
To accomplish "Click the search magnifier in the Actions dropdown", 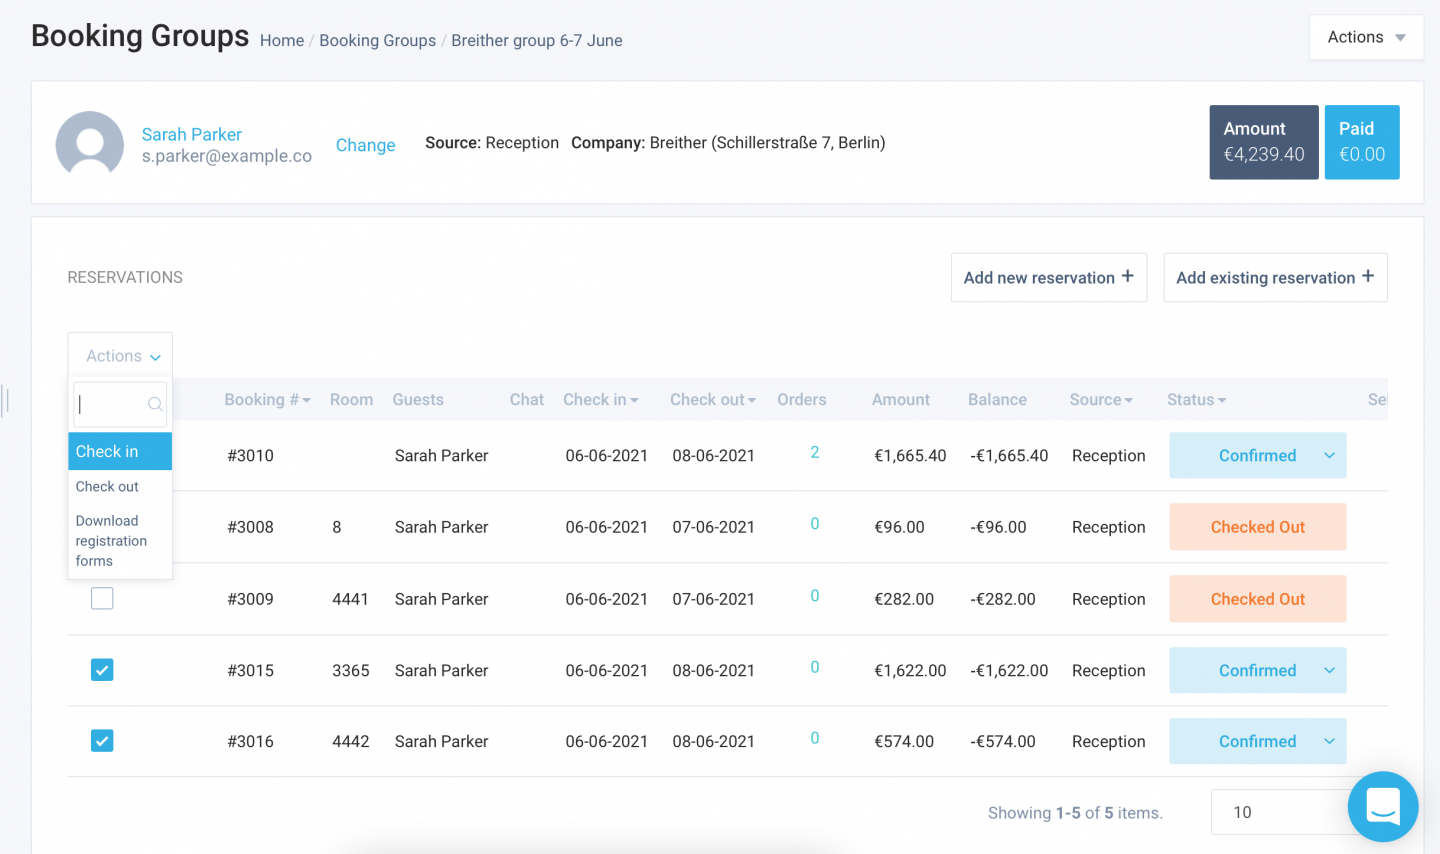I will pos(155,404).
